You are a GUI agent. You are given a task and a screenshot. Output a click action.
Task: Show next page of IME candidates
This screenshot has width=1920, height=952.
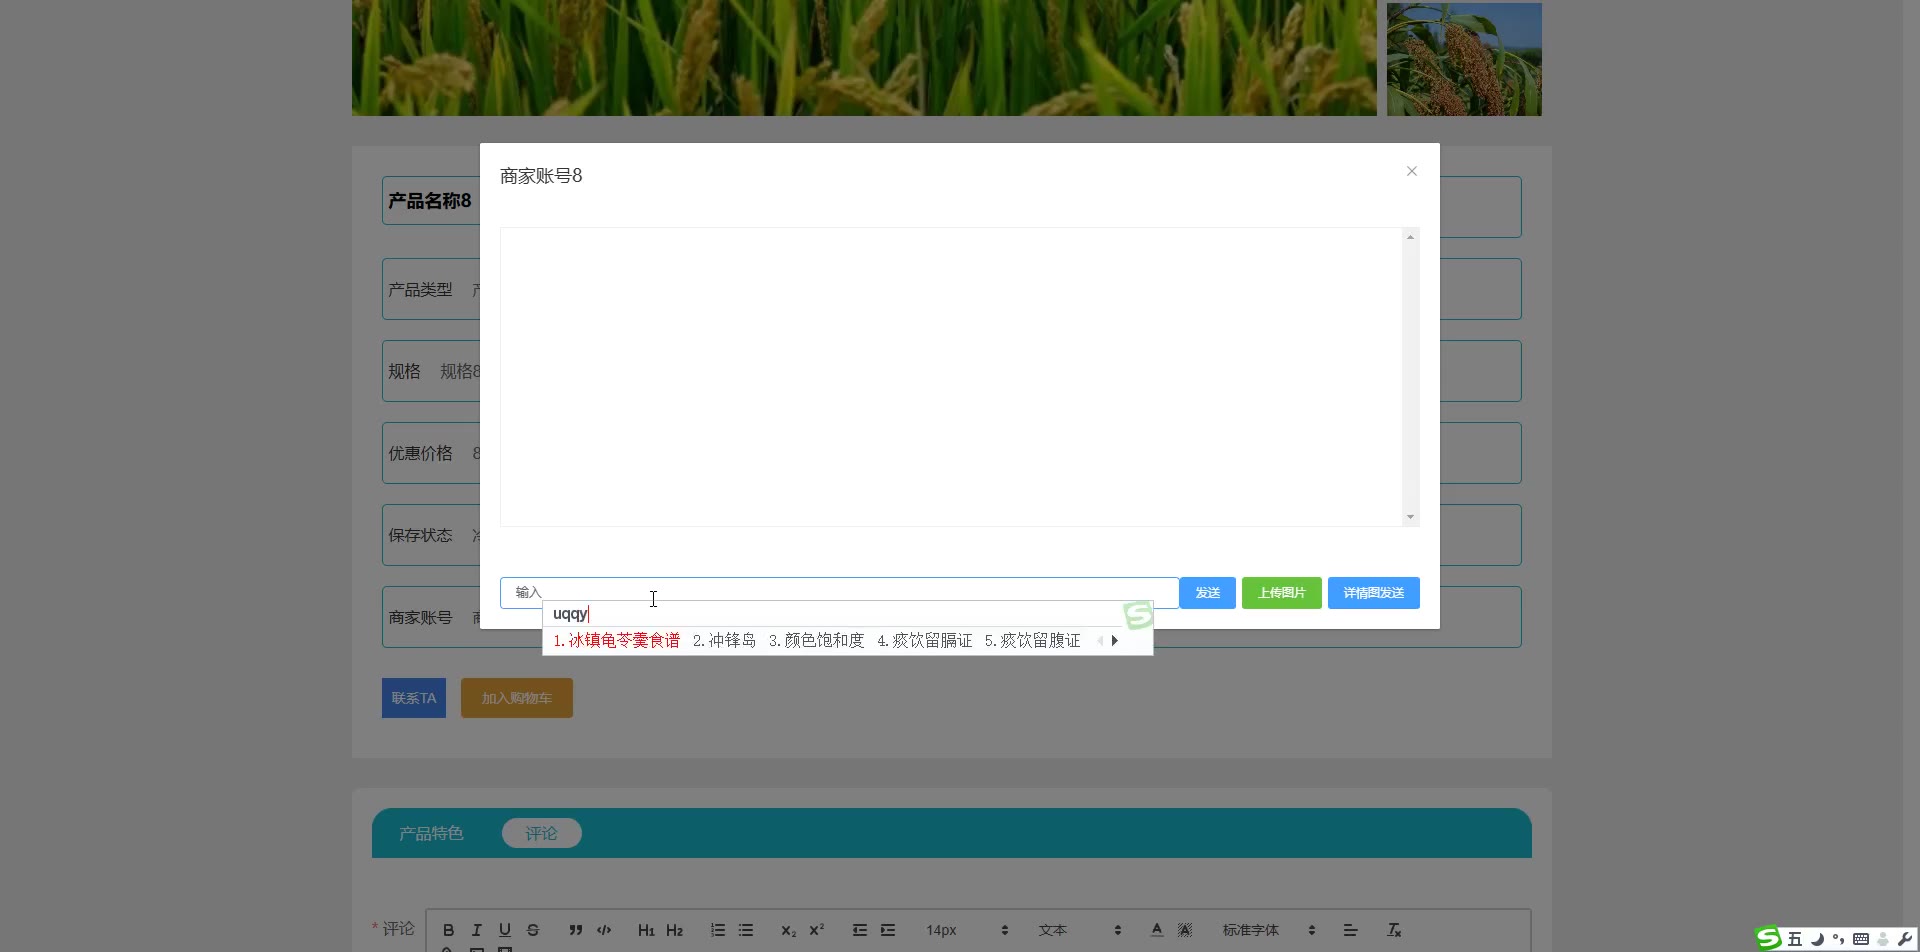(1115, 641)
